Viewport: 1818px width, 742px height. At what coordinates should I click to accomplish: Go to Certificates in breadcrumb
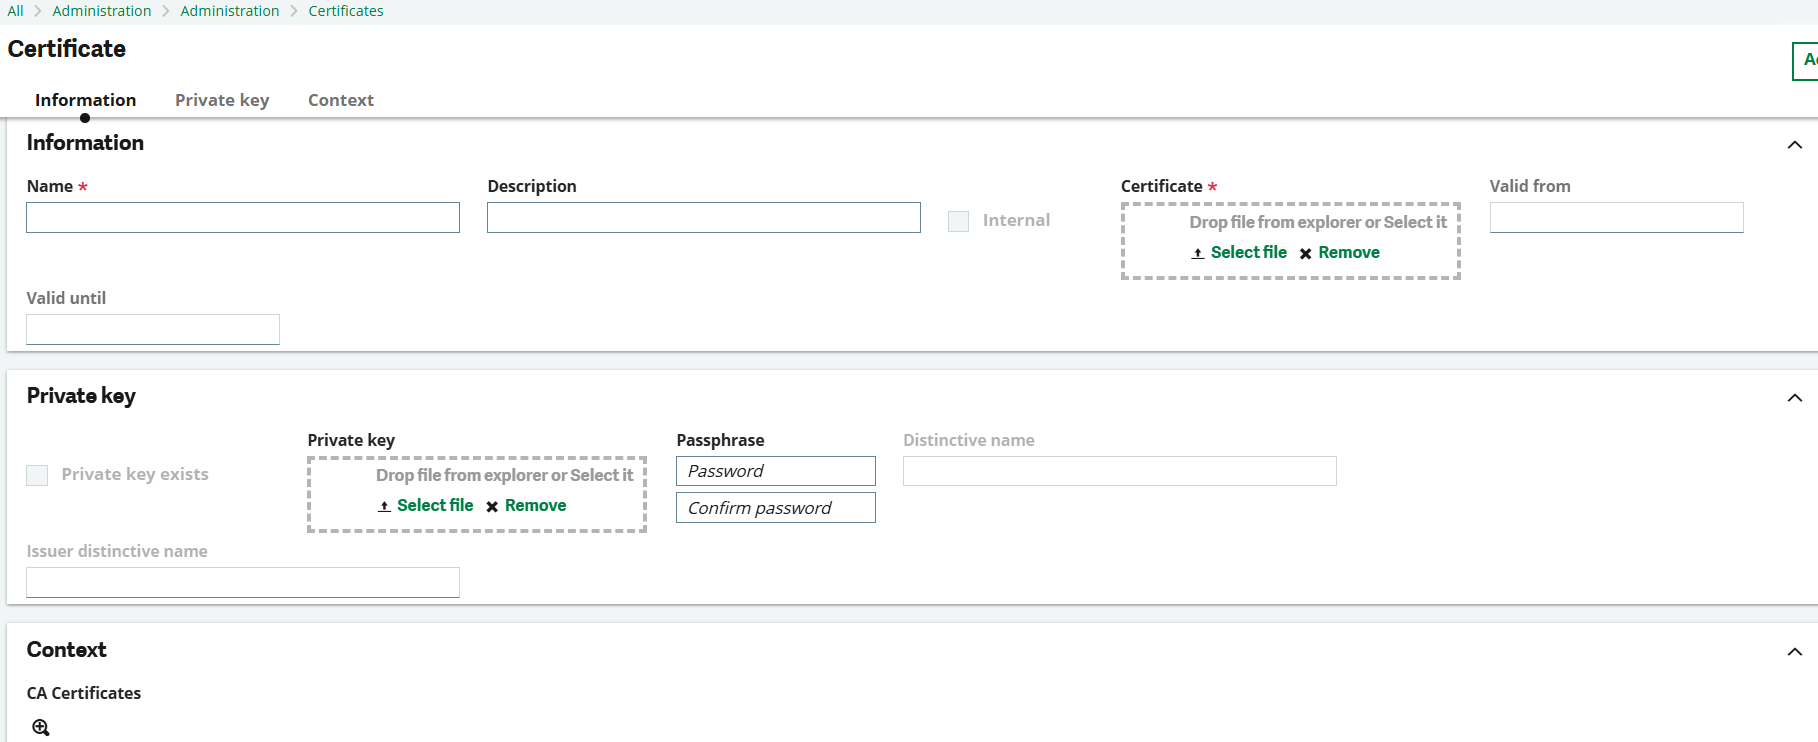[345, 11]
